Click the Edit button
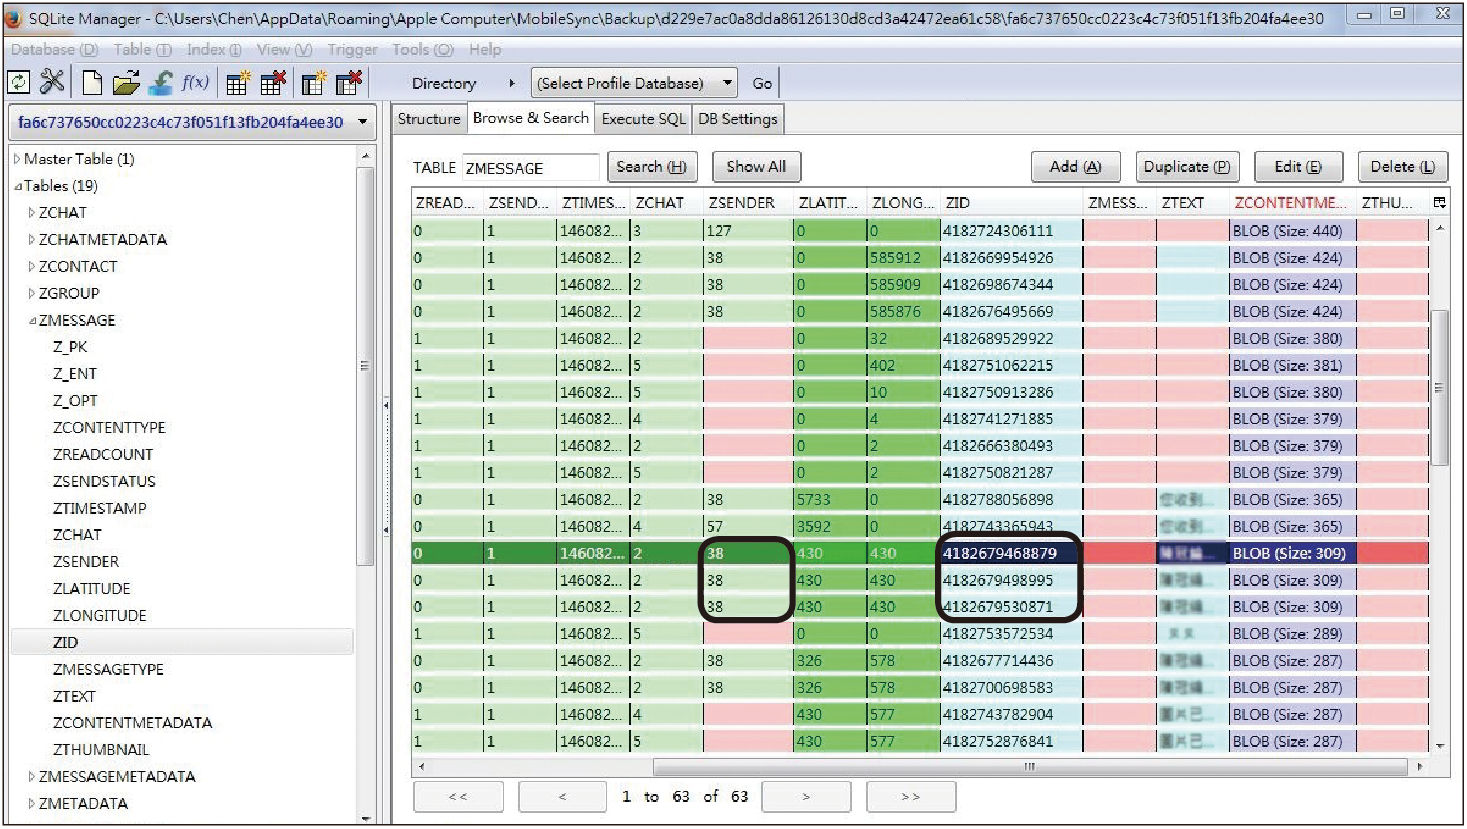The image size is (1467, 829). point(1298,167)
